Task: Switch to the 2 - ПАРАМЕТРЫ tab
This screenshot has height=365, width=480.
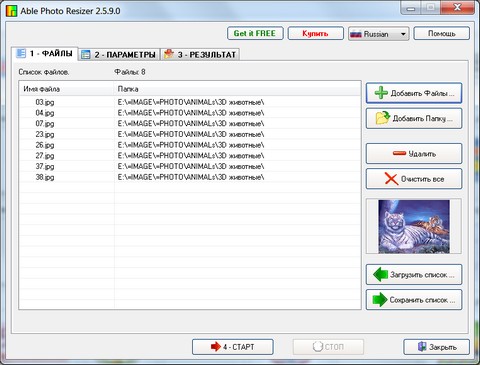Action: [x=119, y=55]
